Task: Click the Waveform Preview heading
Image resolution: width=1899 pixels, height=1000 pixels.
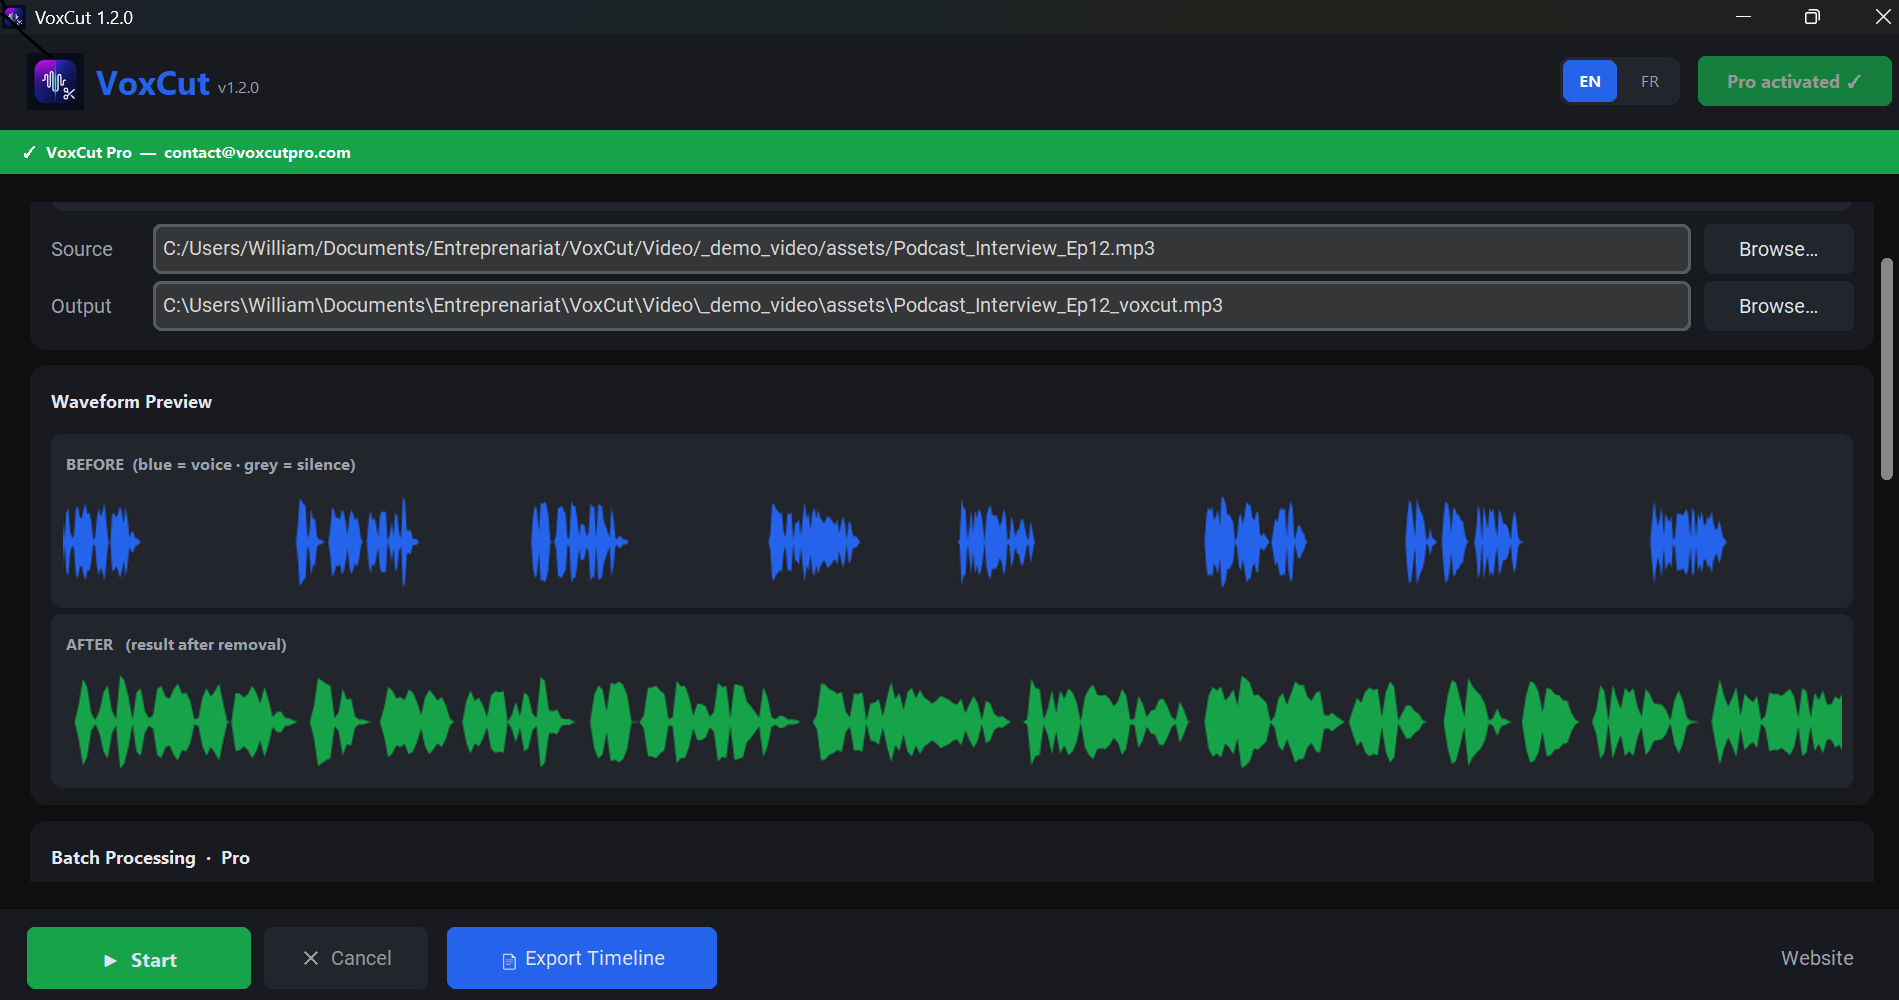Action: click(x=131, y=402)
